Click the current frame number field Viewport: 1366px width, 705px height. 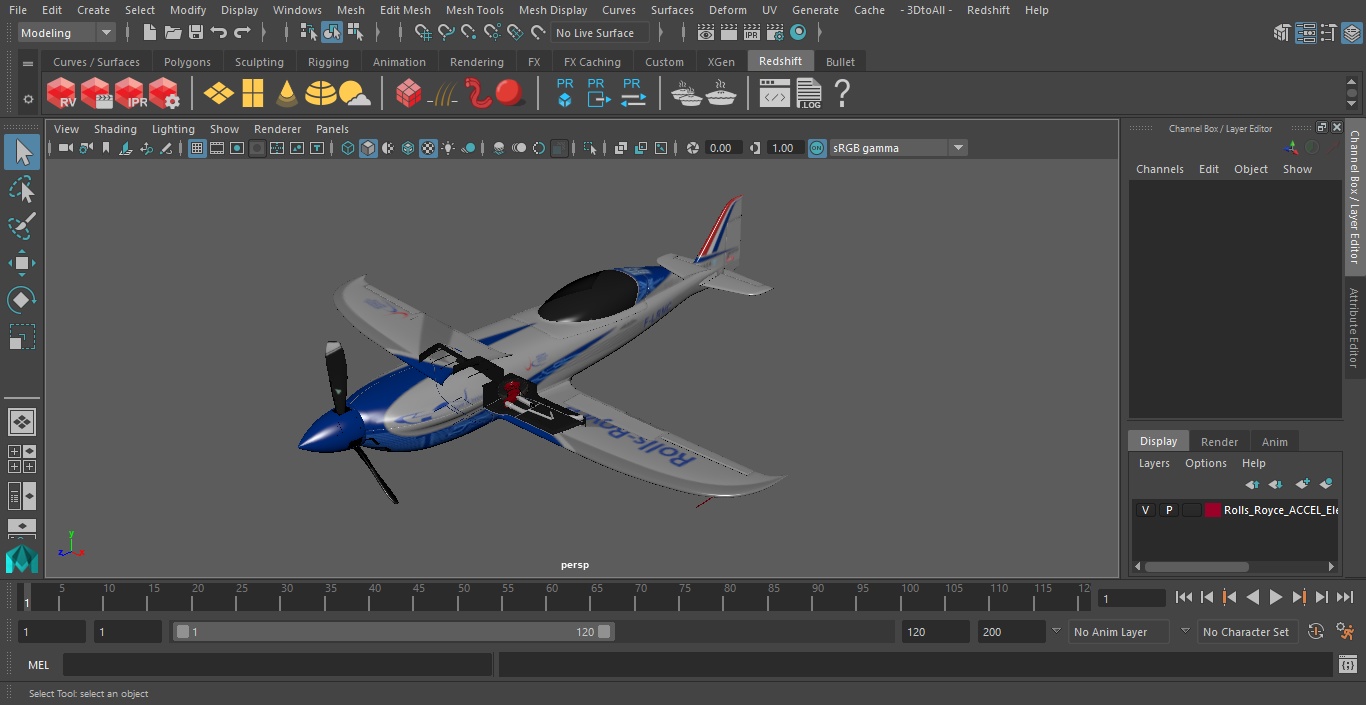tap(1132, 598)
